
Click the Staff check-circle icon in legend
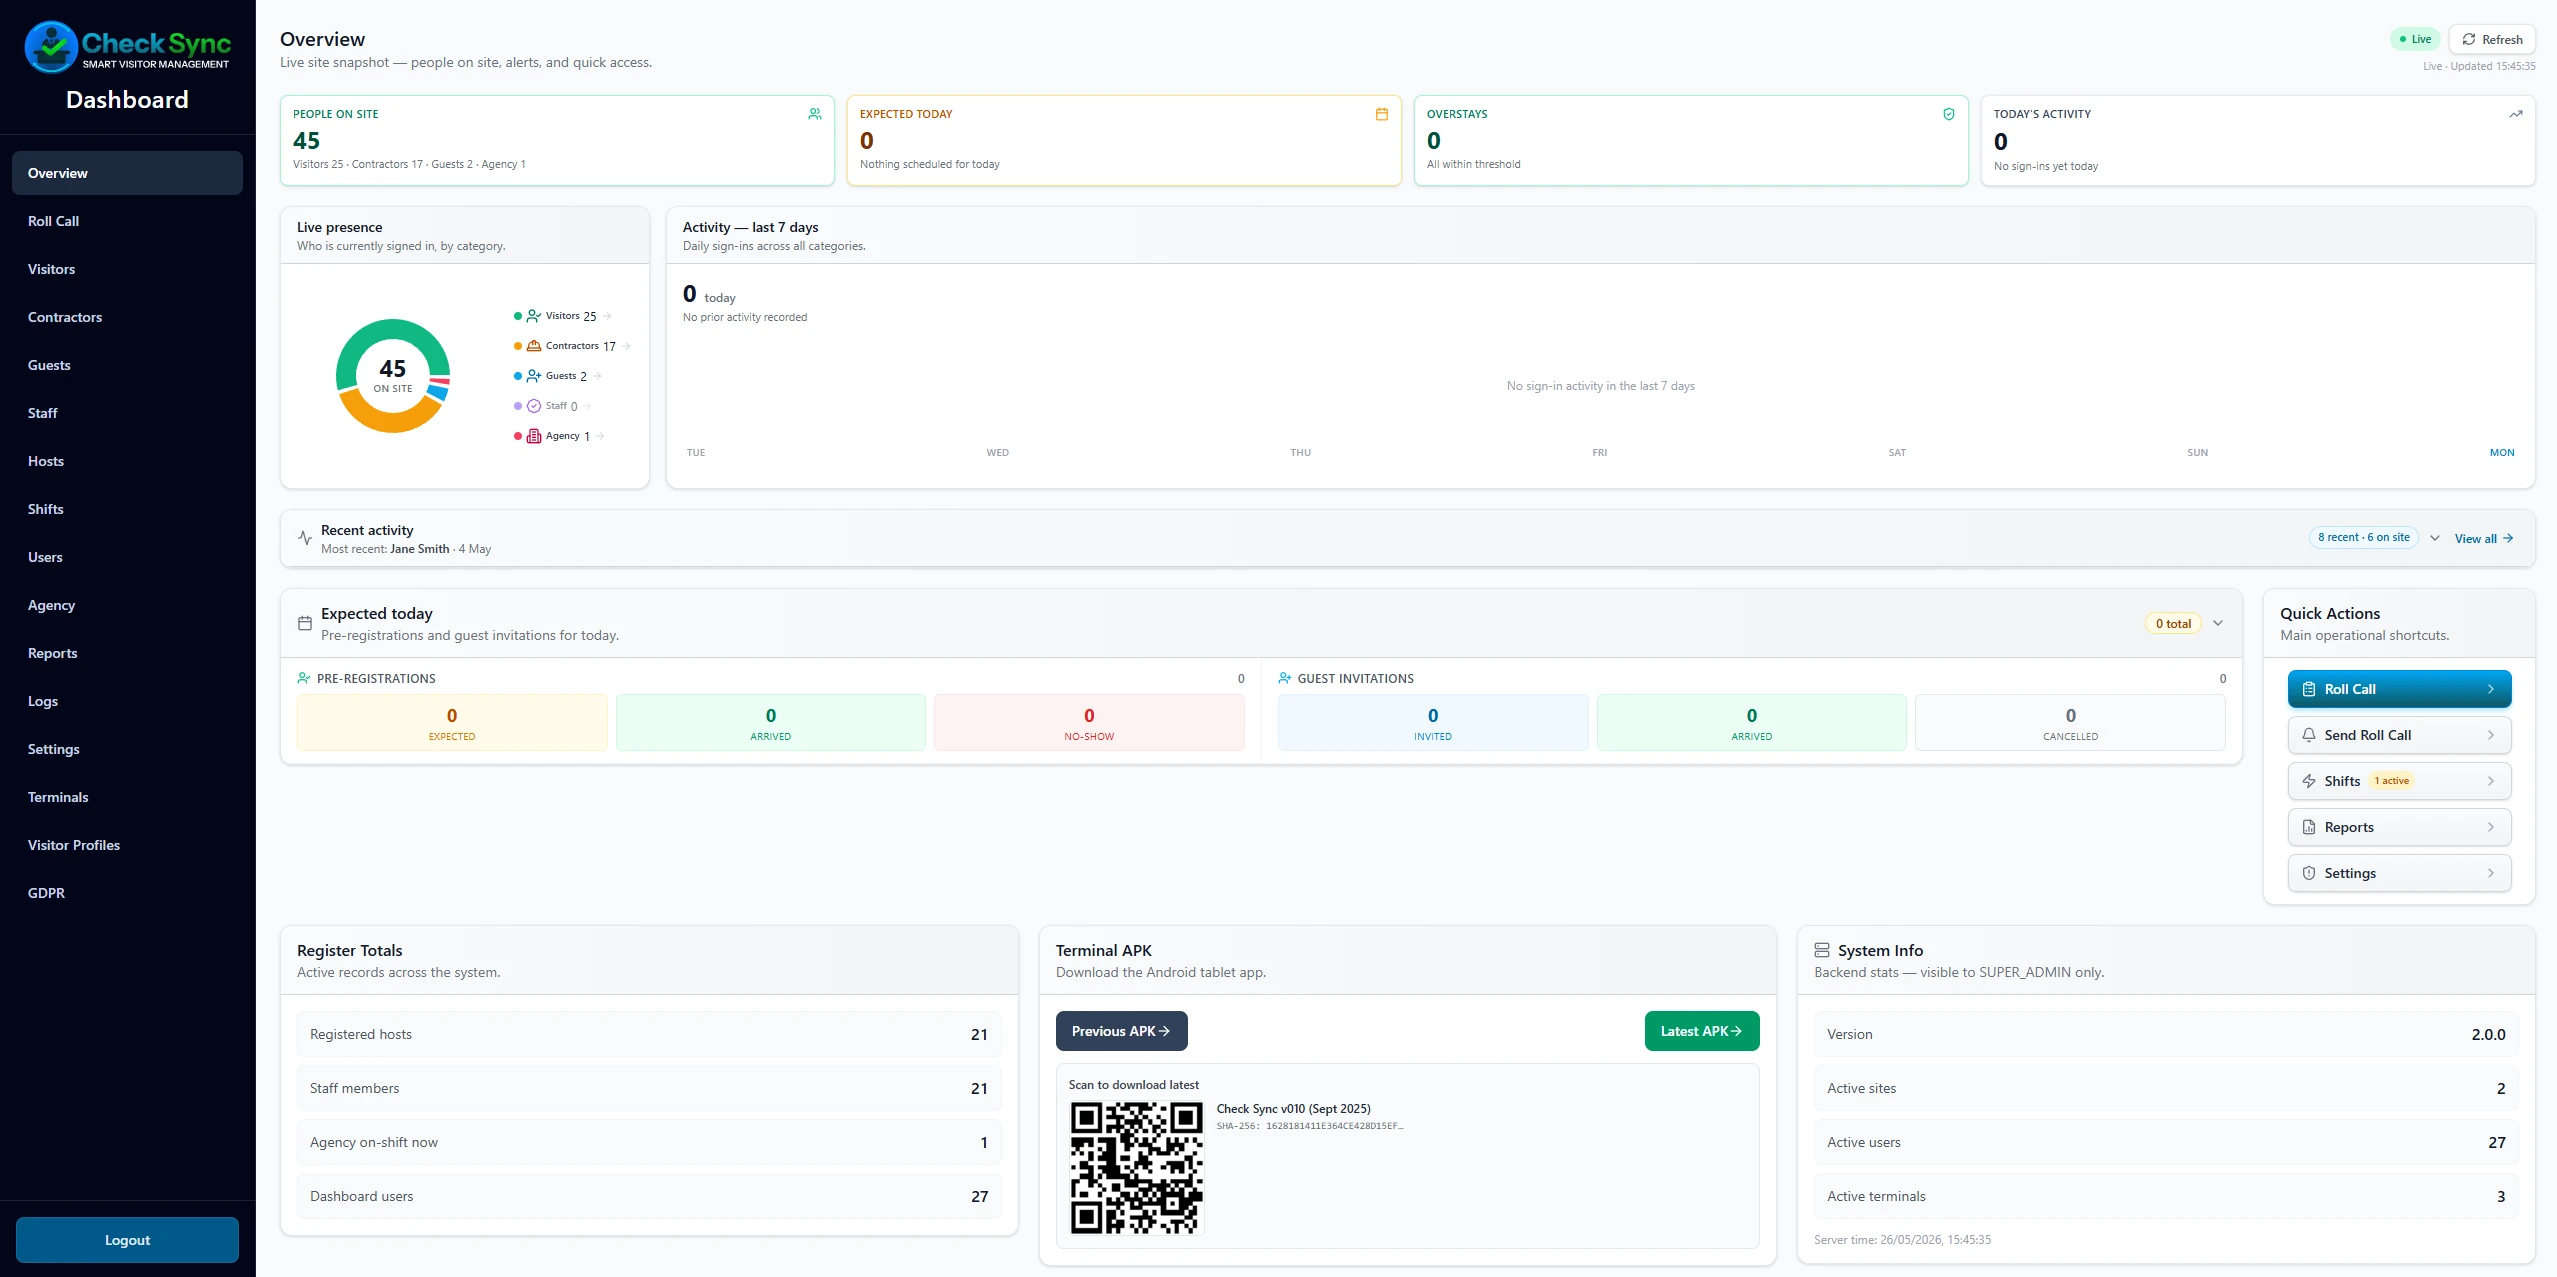[534, 406]
